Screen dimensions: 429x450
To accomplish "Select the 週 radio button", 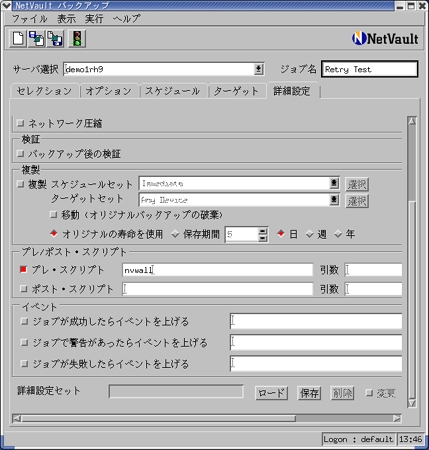I will coord(310,234).
